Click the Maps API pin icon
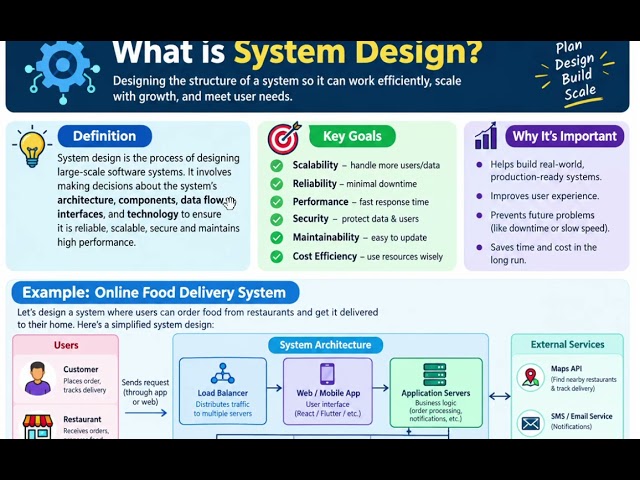 point(530,378)
